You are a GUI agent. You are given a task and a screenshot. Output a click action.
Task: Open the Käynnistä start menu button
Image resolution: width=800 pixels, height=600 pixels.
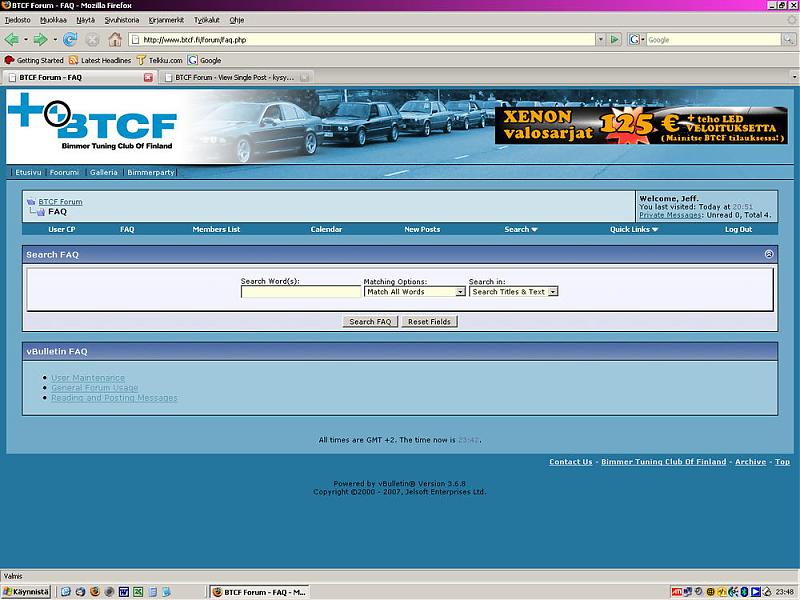point(26,592)
